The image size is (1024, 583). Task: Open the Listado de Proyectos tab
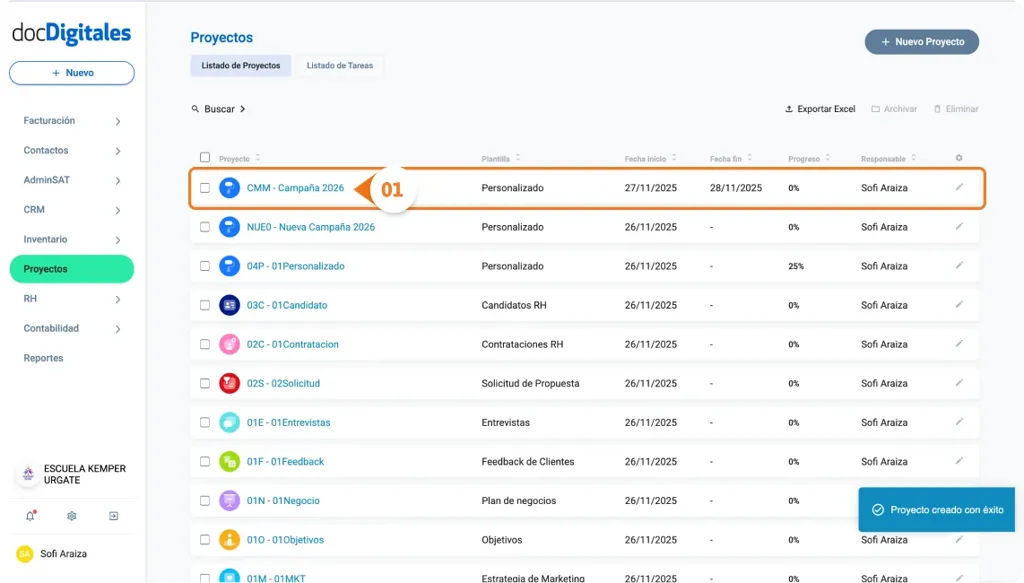241,64
